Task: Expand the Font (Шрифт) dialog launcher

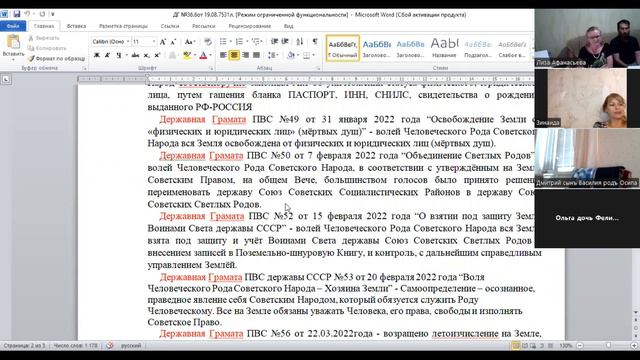Action: (211, 68)
